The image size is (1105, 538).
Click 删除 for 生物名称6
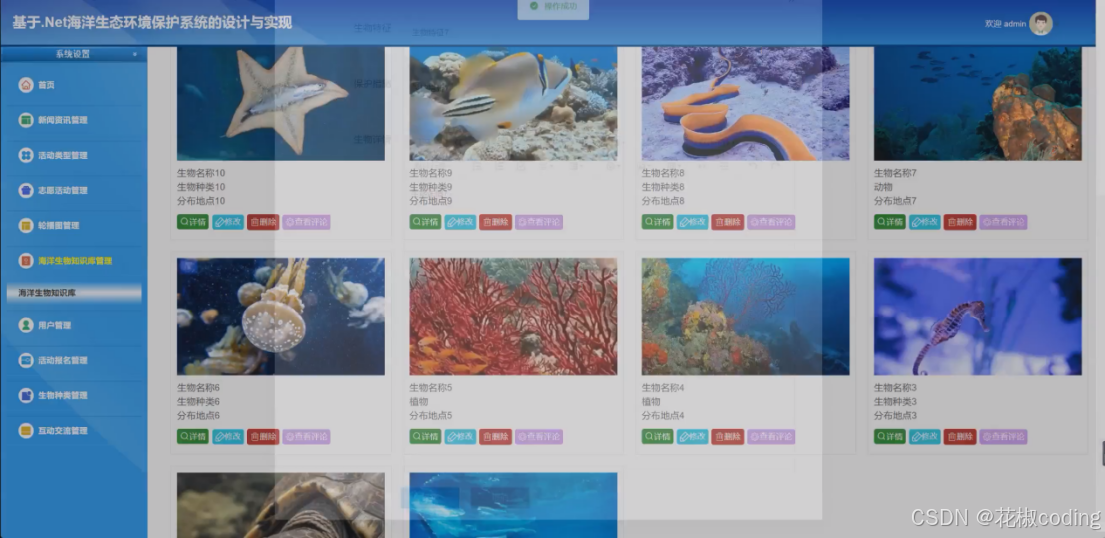tap(263, 436)
